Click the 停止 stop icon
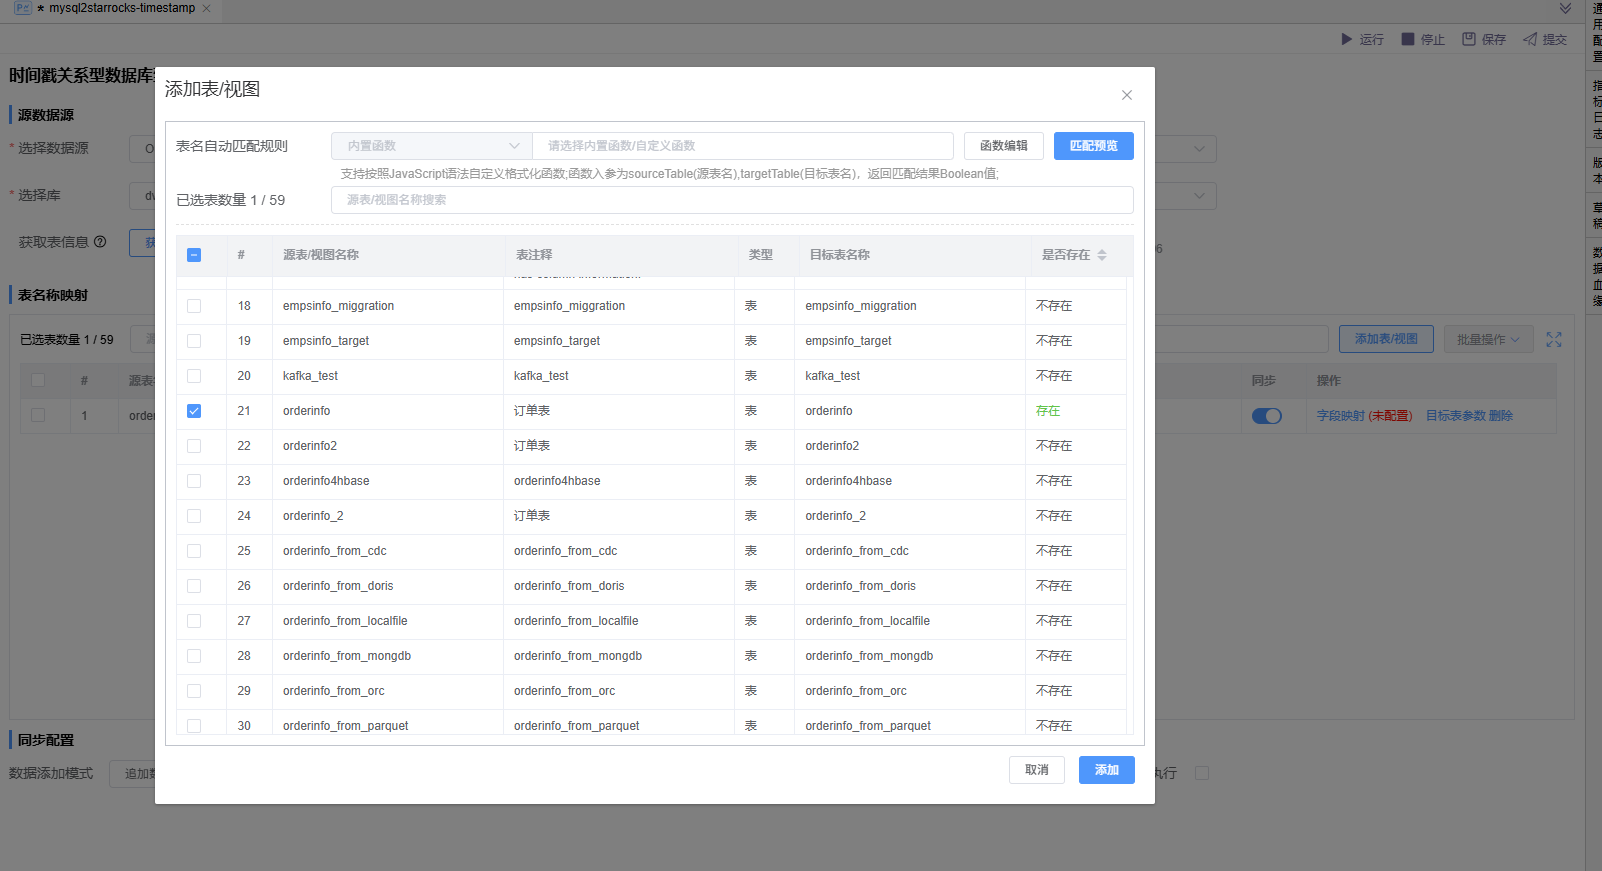This screenshot has width=1602, height=871. 1408,39
